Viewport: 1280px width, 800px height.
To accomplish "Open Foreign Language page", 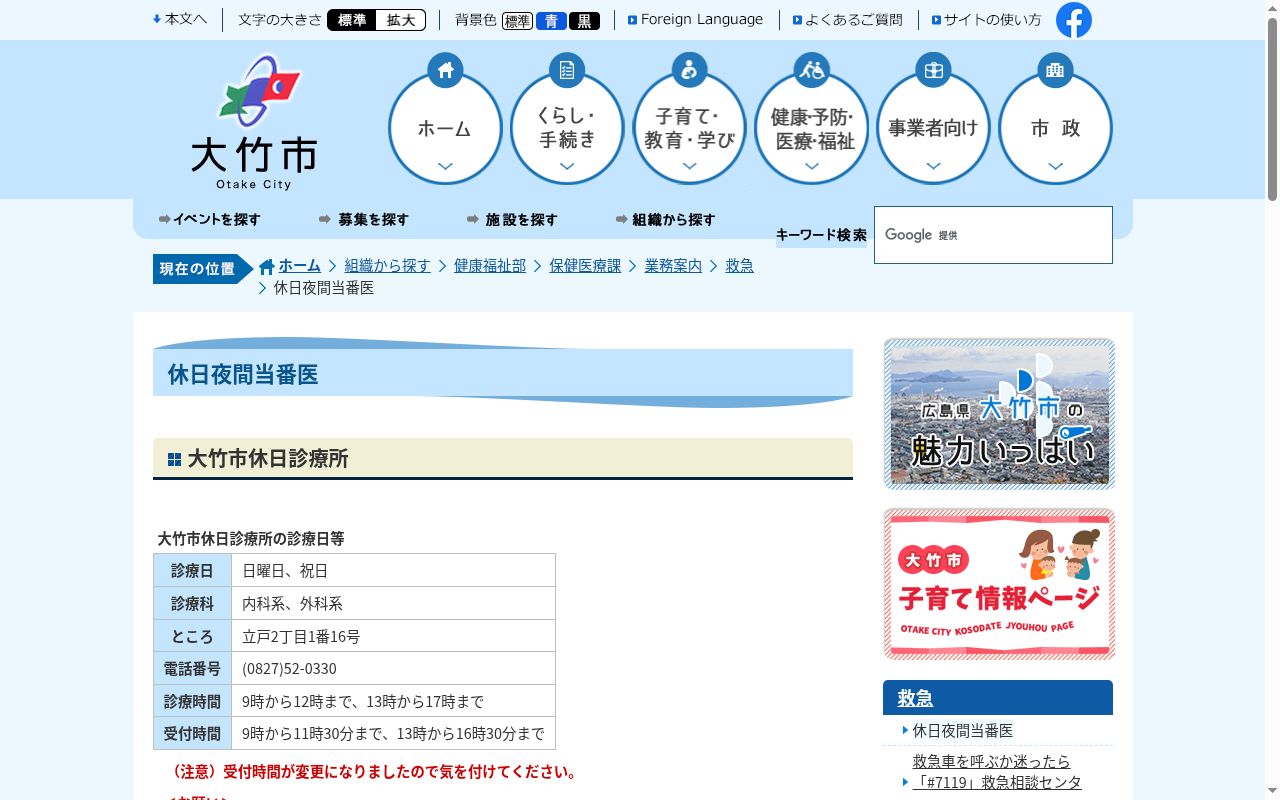I will pyautogui.click(x=695, y=19).
